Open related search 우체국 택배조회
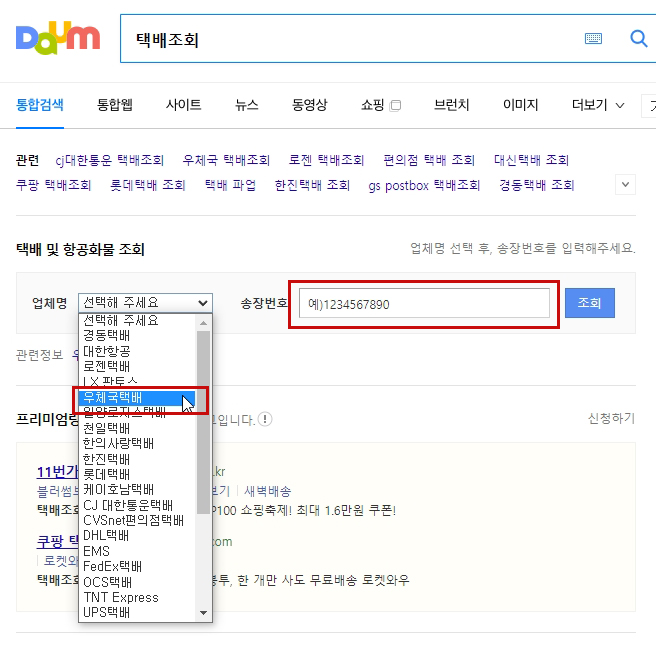 pos(226,160)
